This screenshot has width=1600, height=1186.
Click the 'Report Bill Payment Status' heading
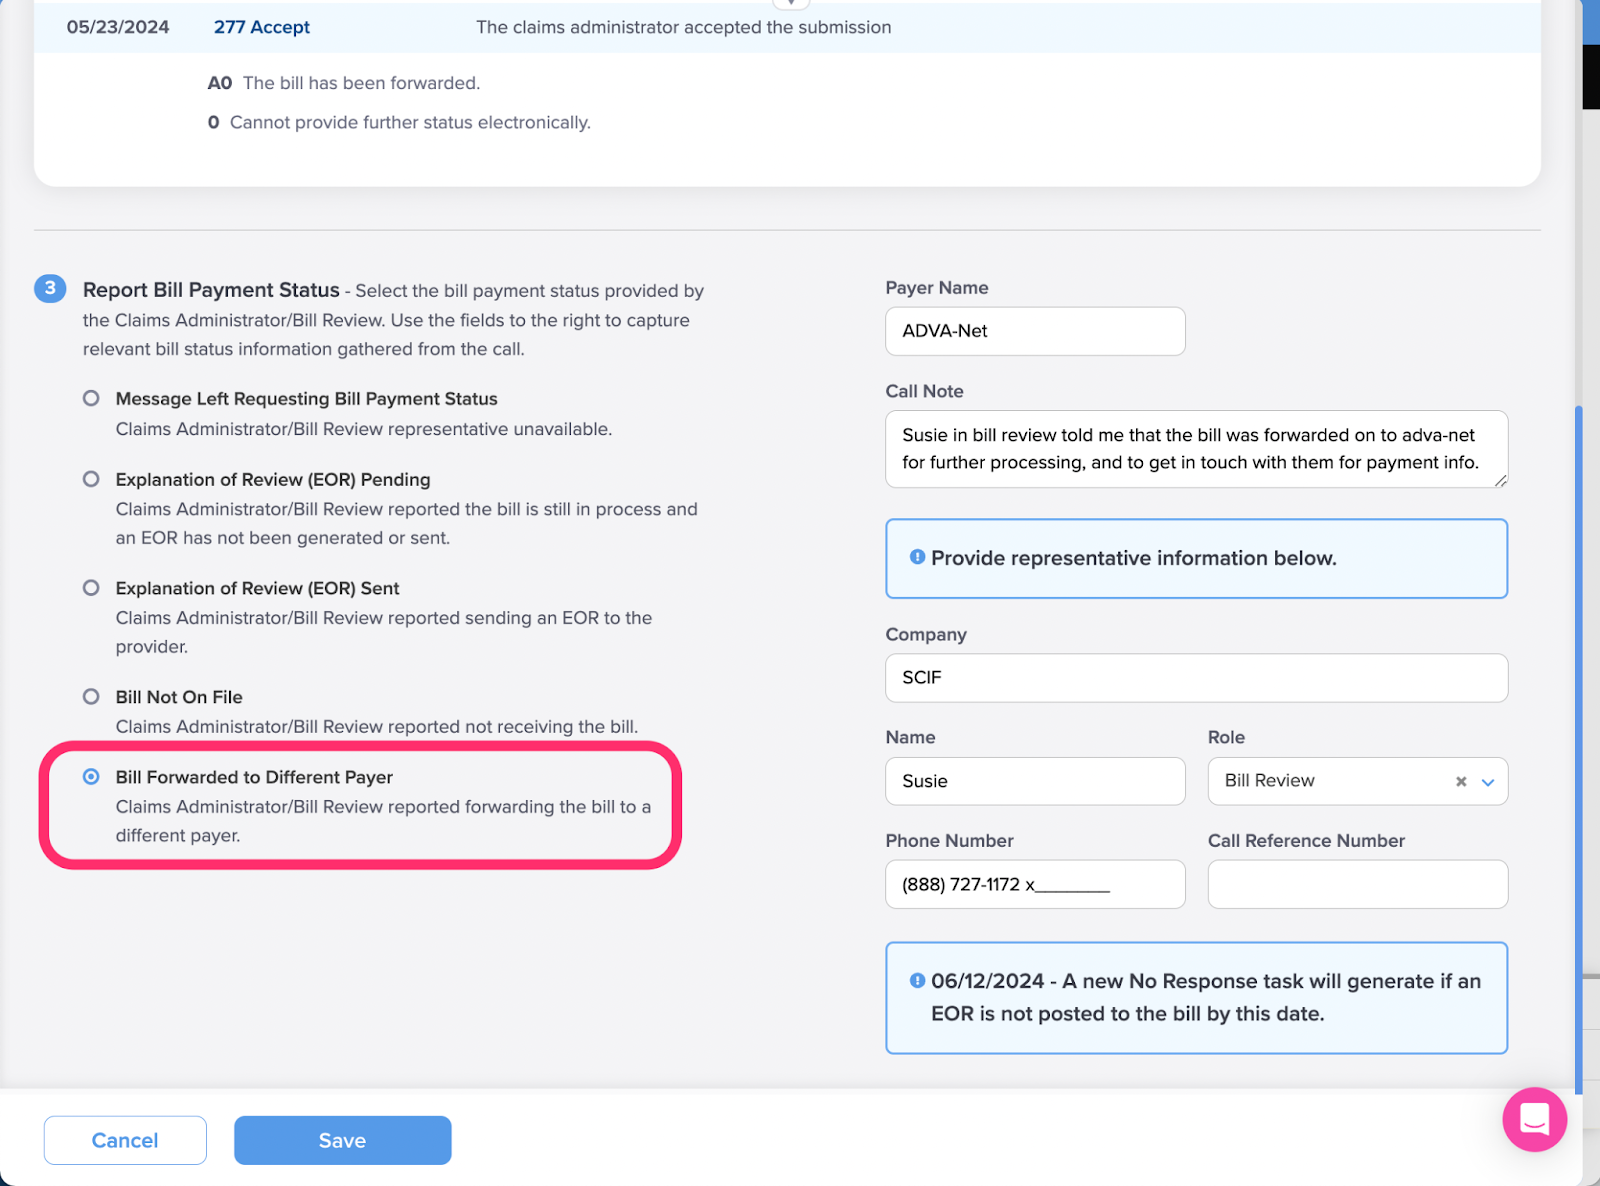click(x=211, y=290)
